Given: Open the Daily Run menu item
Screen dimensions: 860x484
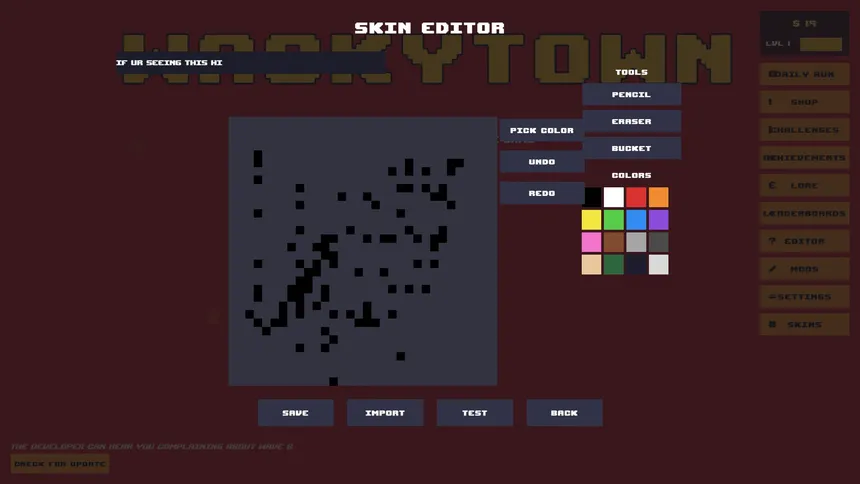Looking at the screenshot, I should coord(805,74).
